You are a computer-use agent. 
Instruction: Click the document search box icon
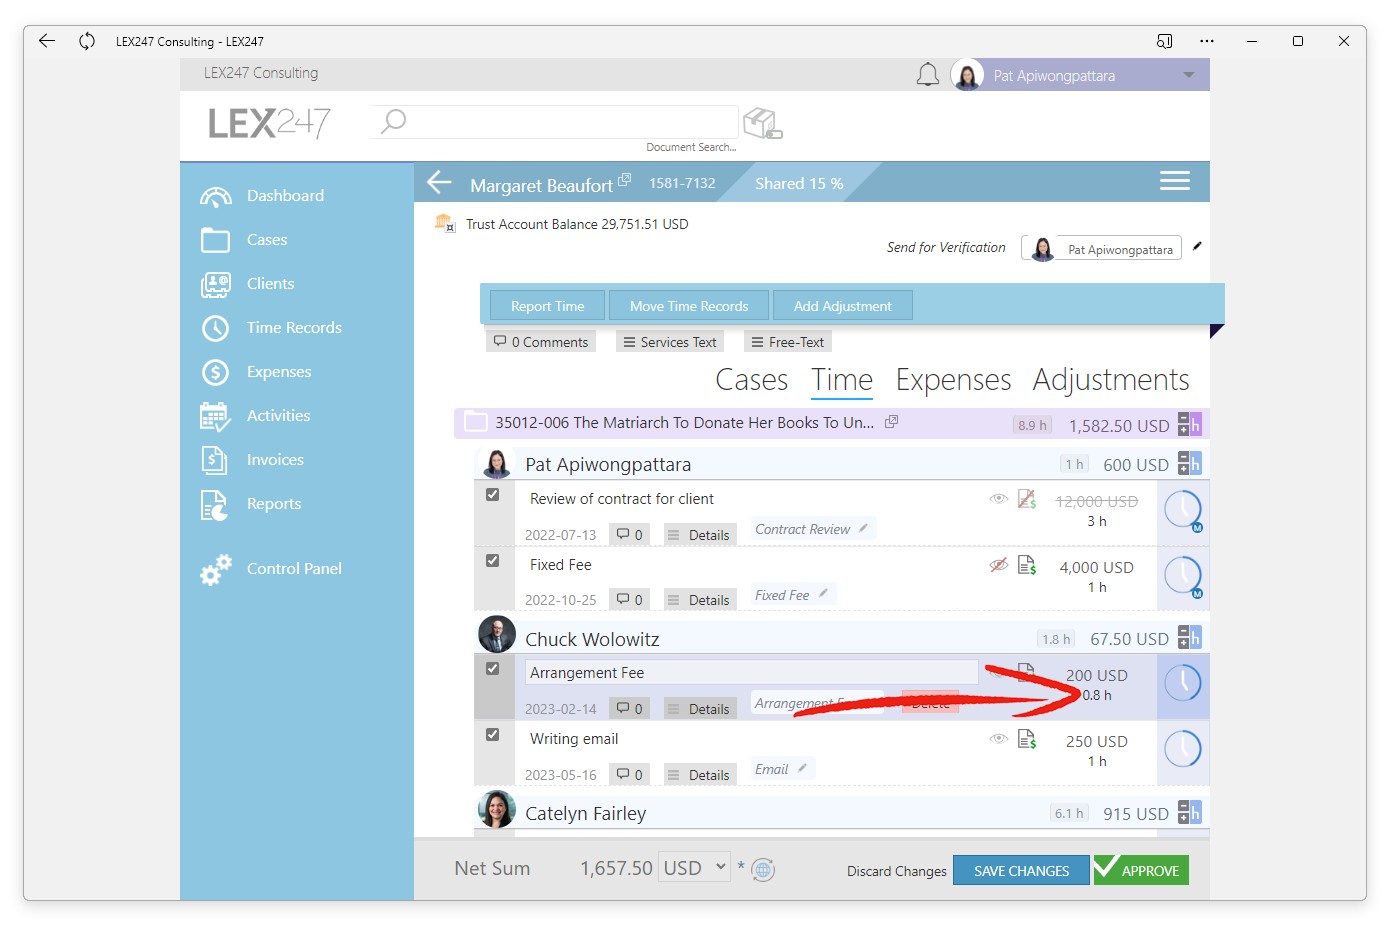(763, 124)
